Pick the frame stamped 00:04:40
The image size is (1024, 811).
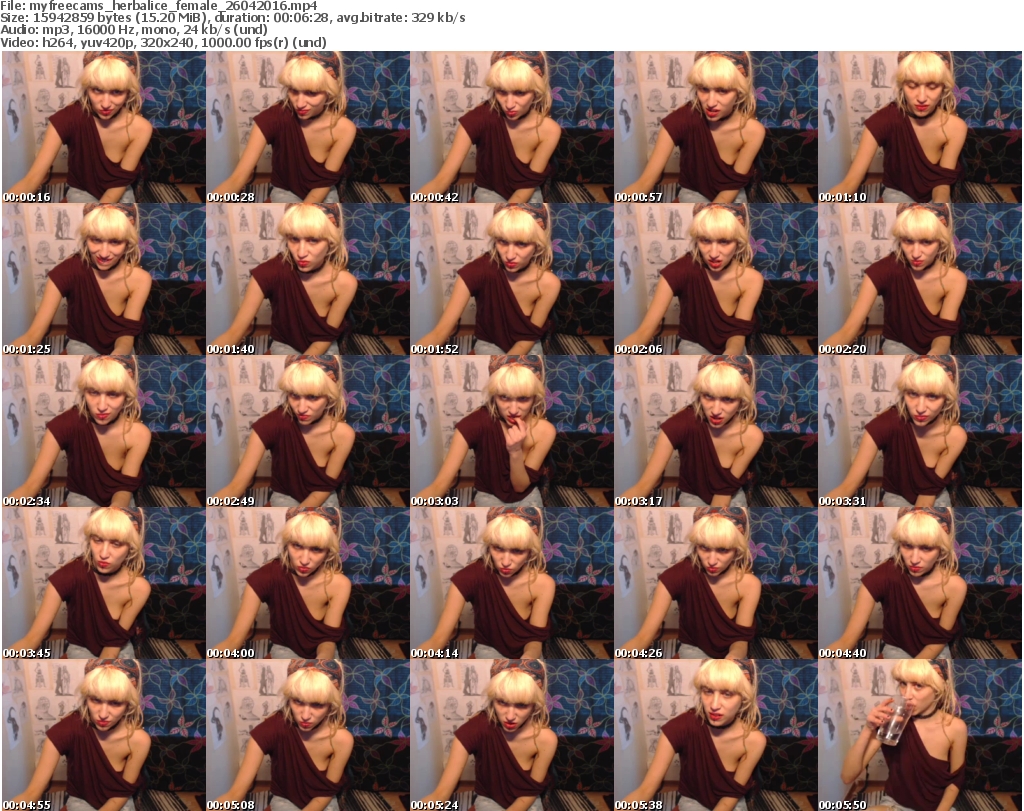click(x=920, y=583)
